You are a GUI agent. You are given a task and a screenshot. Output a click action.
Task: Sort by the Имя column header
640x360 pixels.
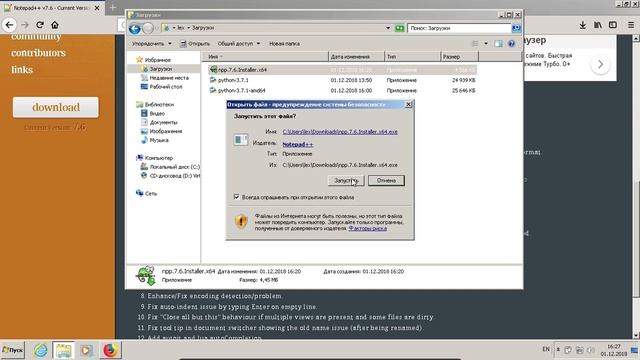tap(265, 57)
